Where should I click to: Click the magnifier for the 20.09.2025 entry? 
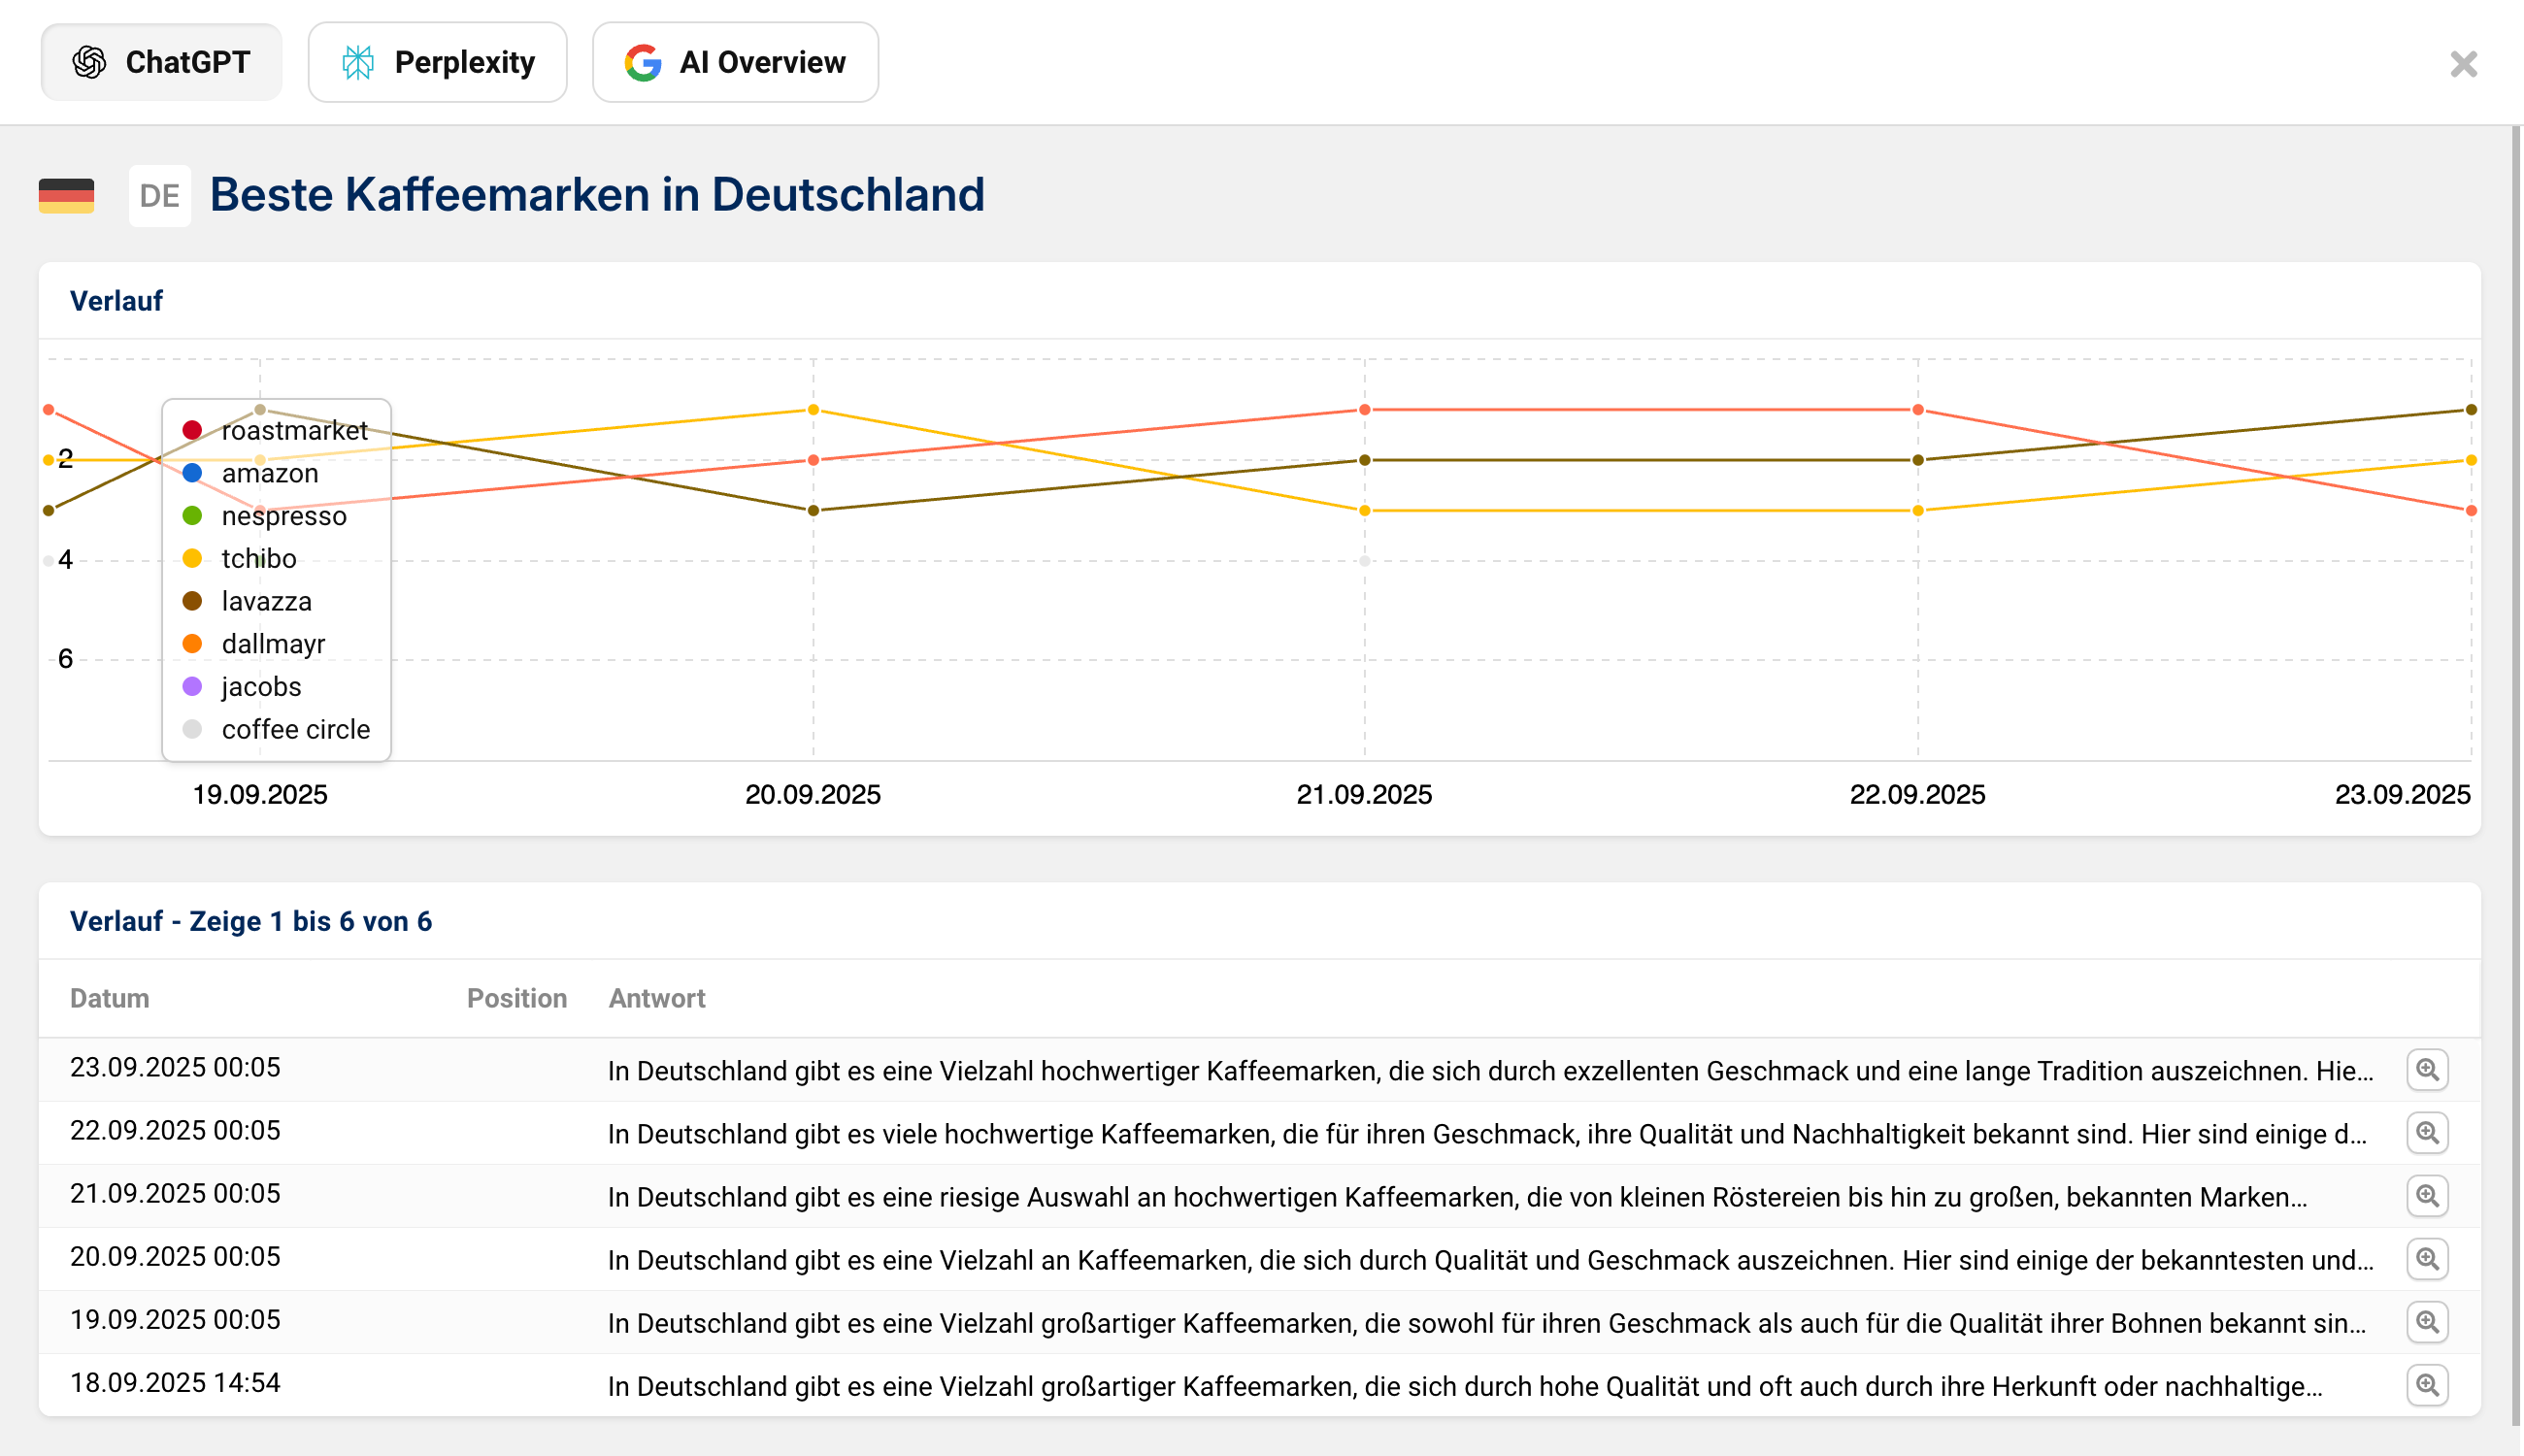point(2428,1260)
